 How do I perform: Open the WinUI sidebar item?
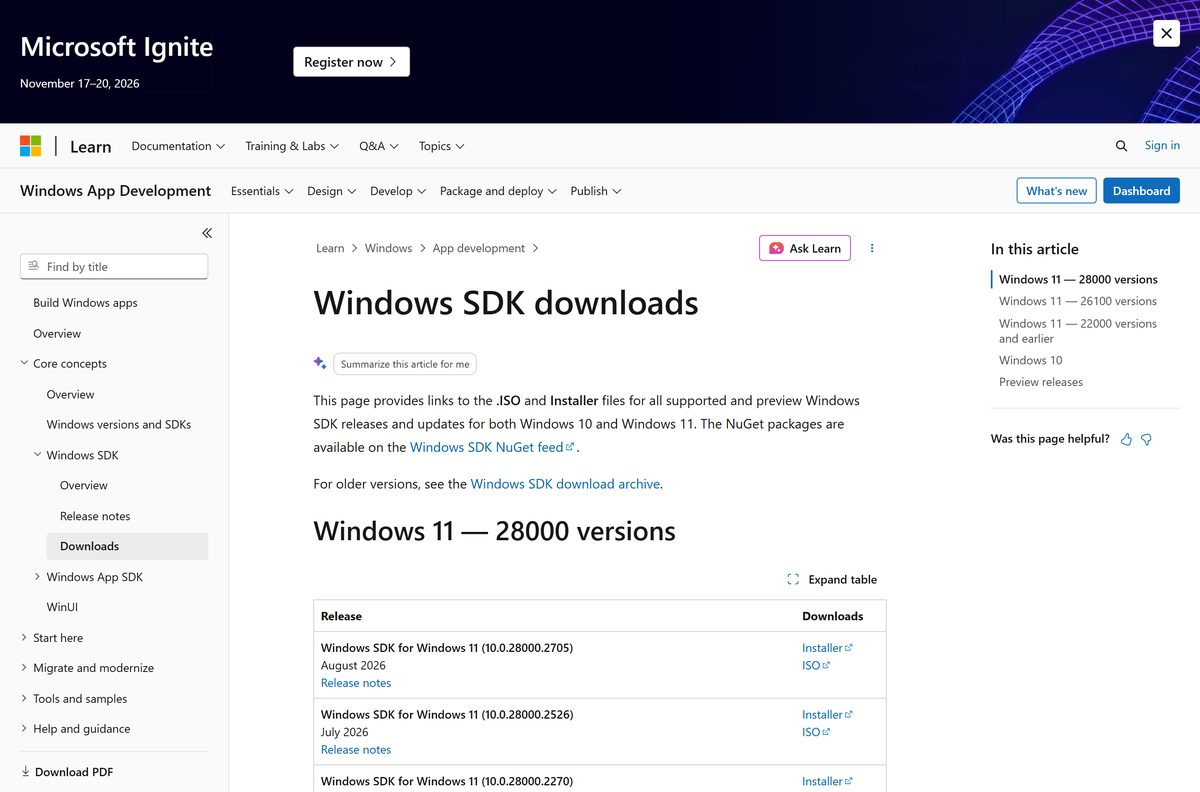(x=62, y=607)
